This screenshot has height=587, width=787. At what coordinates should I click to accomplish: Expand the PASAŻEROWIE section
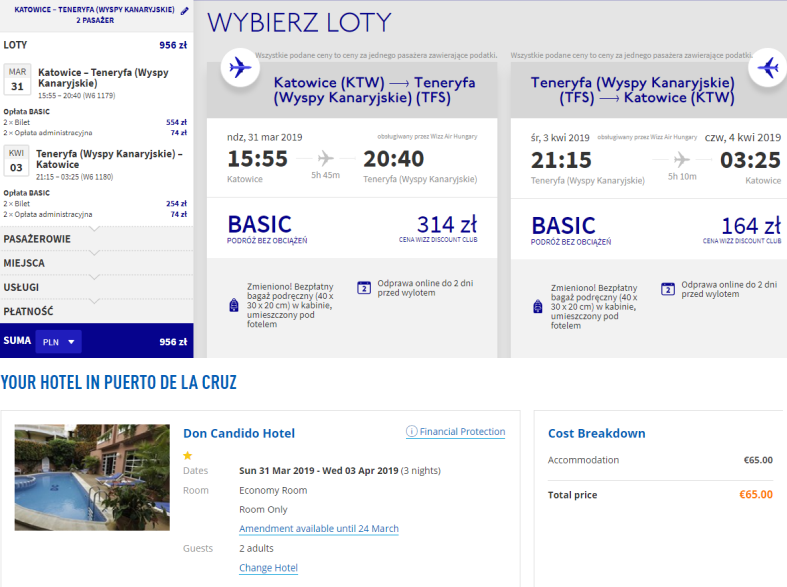point(96,239)
